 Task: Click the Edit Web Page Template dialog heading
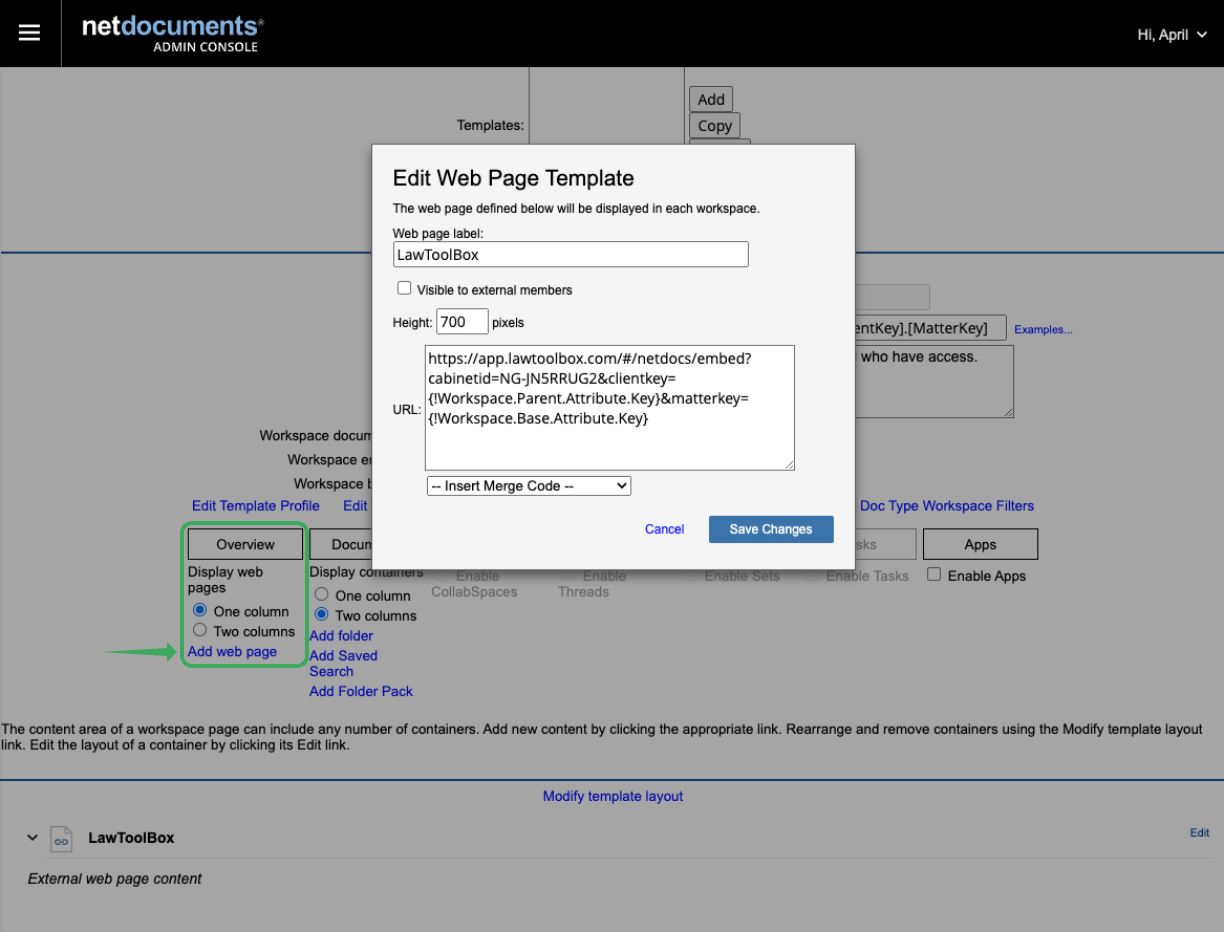513,178
